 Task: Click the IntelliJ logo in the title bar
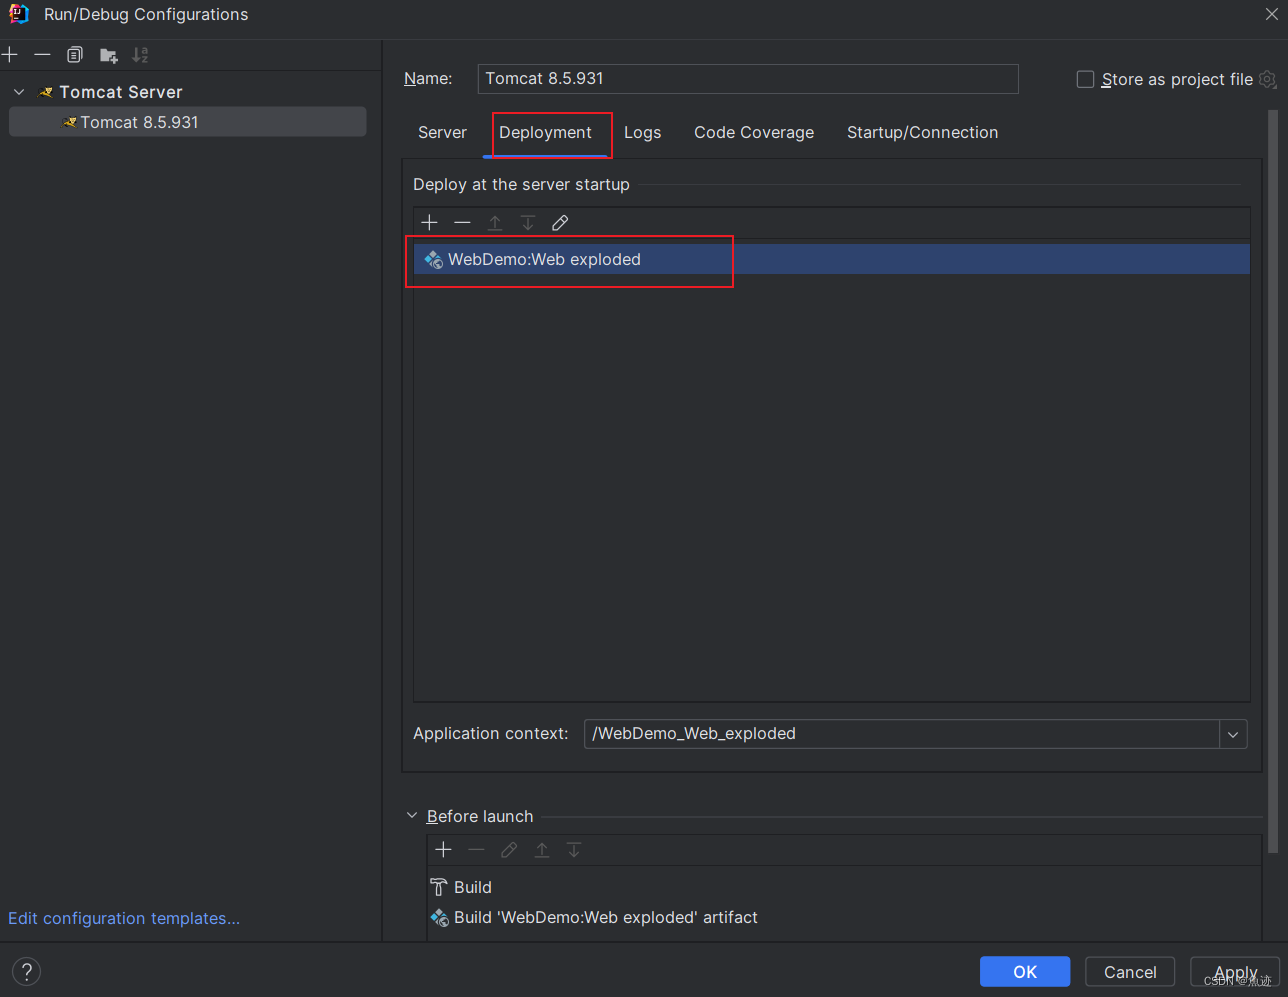[x=19, y=14]
